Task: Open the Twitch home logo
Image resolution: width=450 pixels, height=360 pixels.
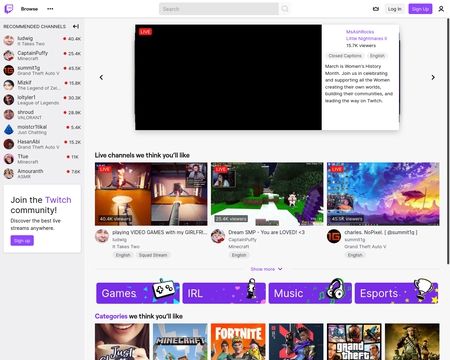Action: [x=9, y=9]
